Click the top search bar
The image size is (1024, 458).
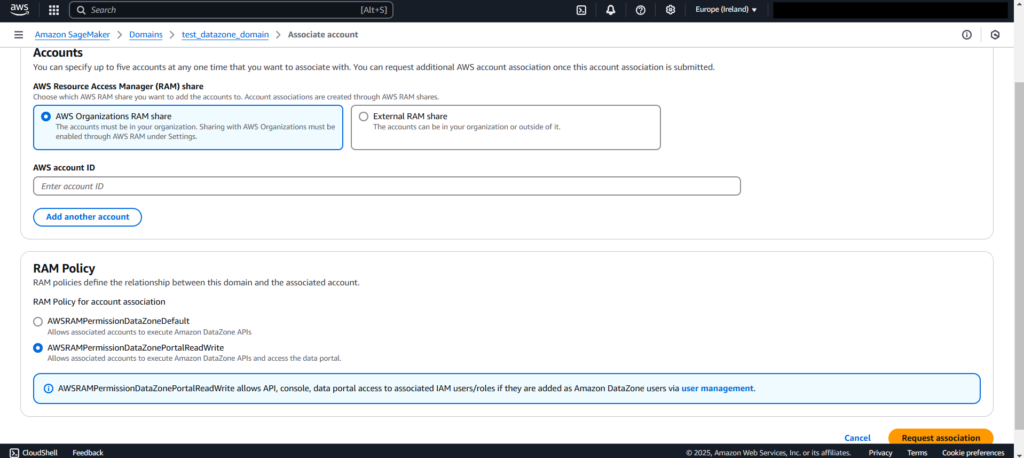pyautogui.click(x=231, y=10)
